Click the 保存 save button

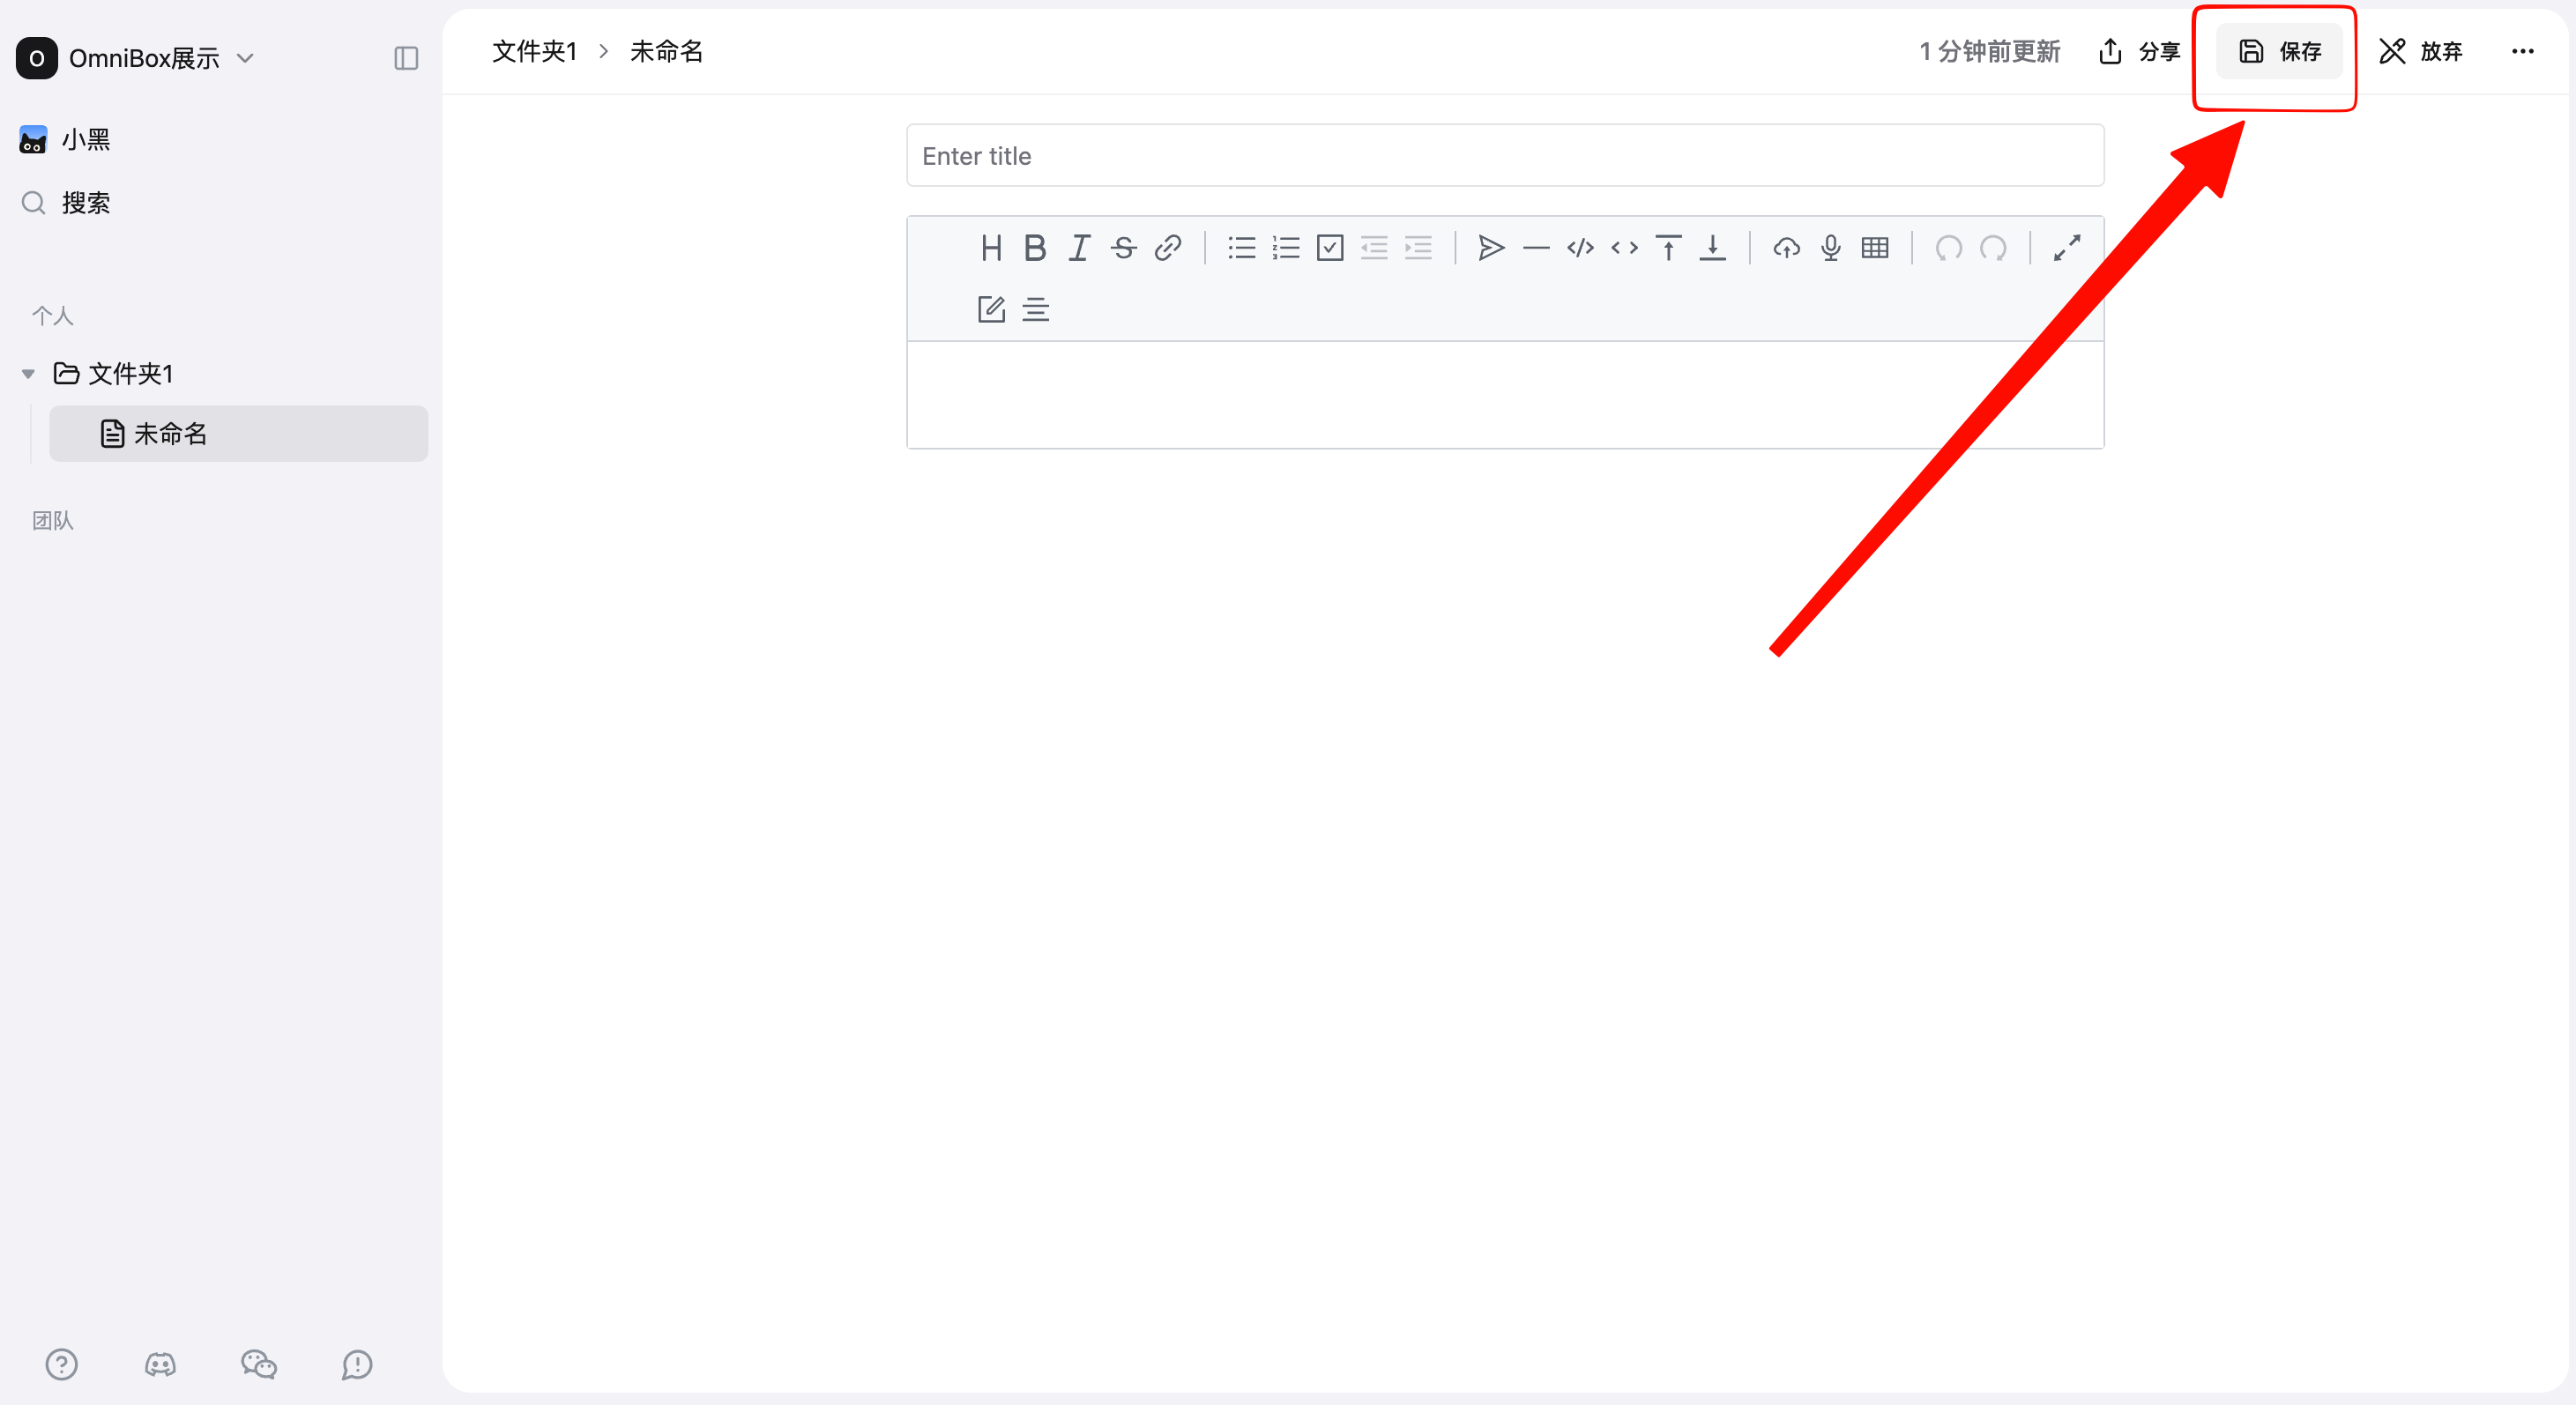[2279, 51]
